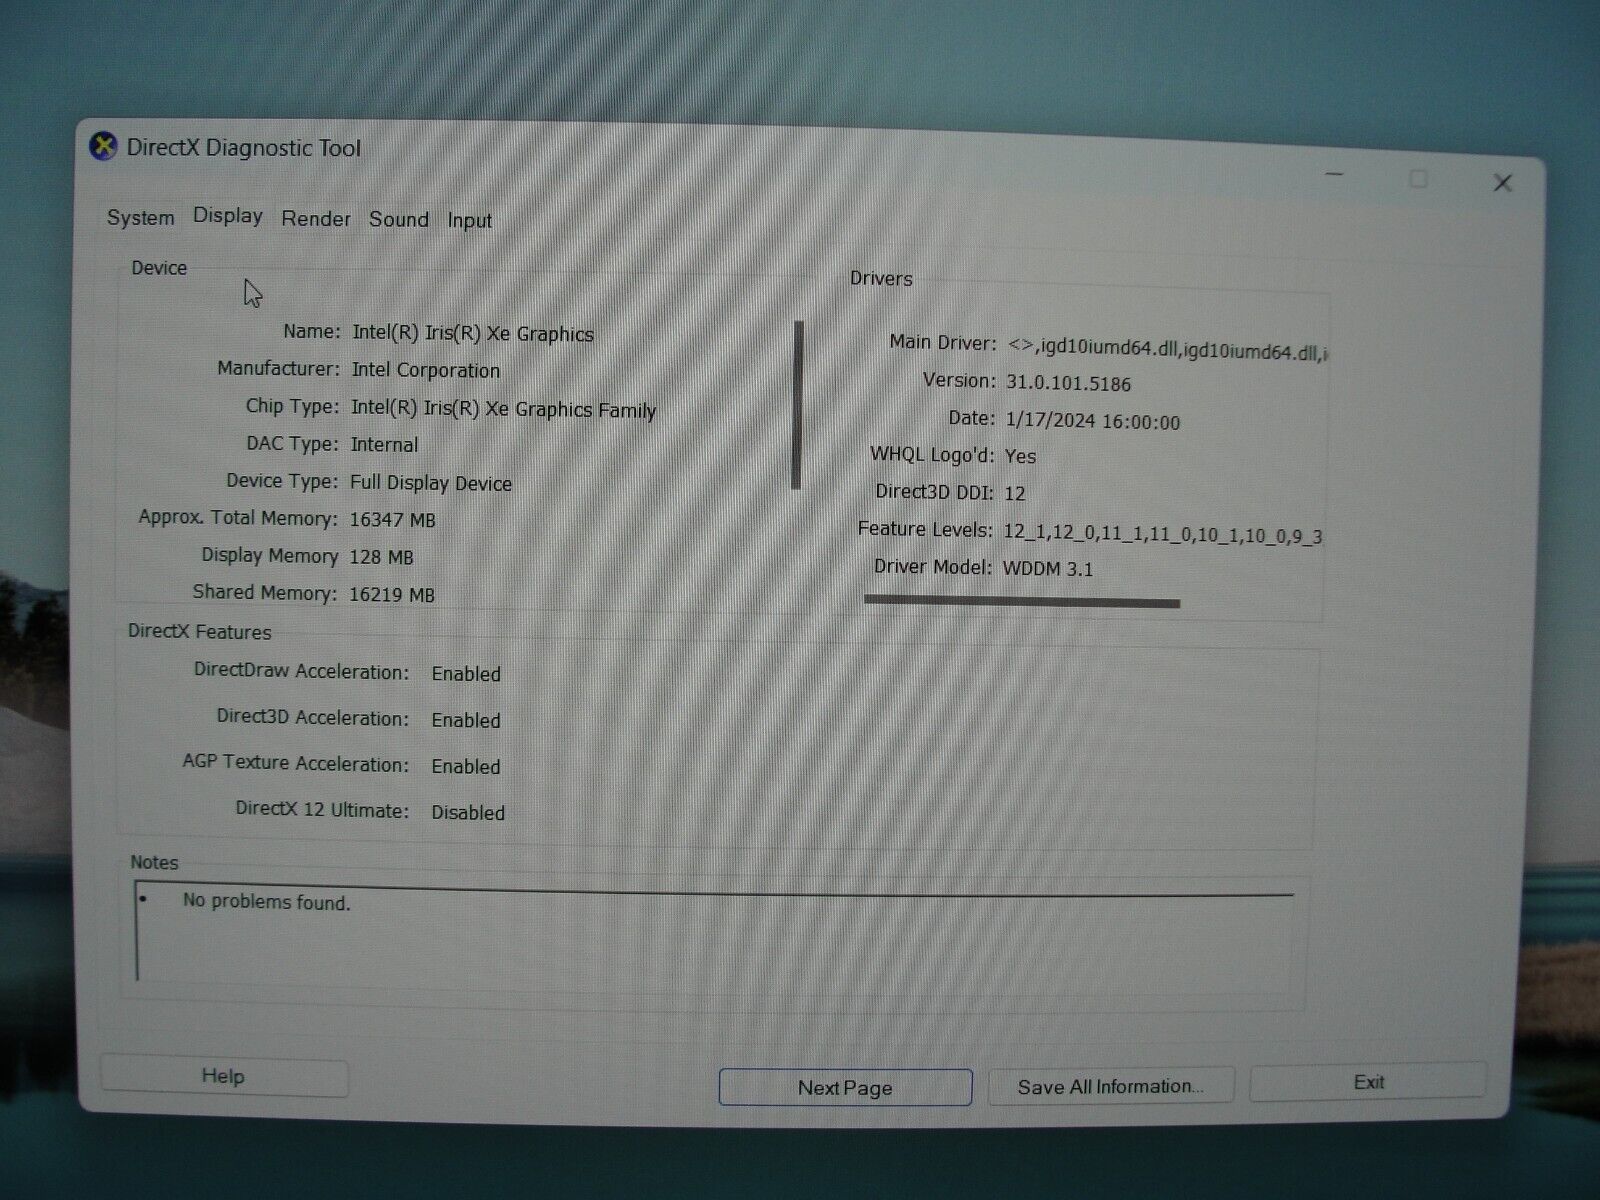1600x1200 pixels.
Task: Click Direct3D Acceleration Enabled value
Action: [466, 720]
